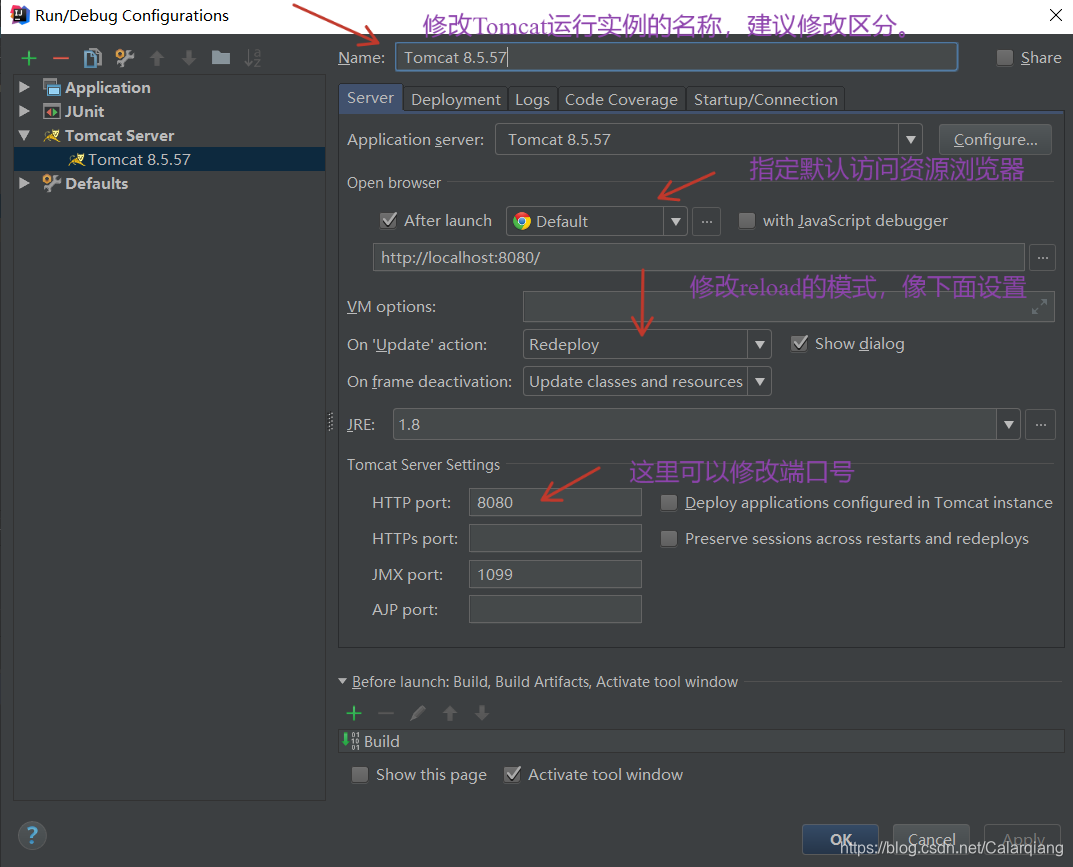Select the Build task row
Viewport: 1073px width, 867px height.
click(701, 741)
